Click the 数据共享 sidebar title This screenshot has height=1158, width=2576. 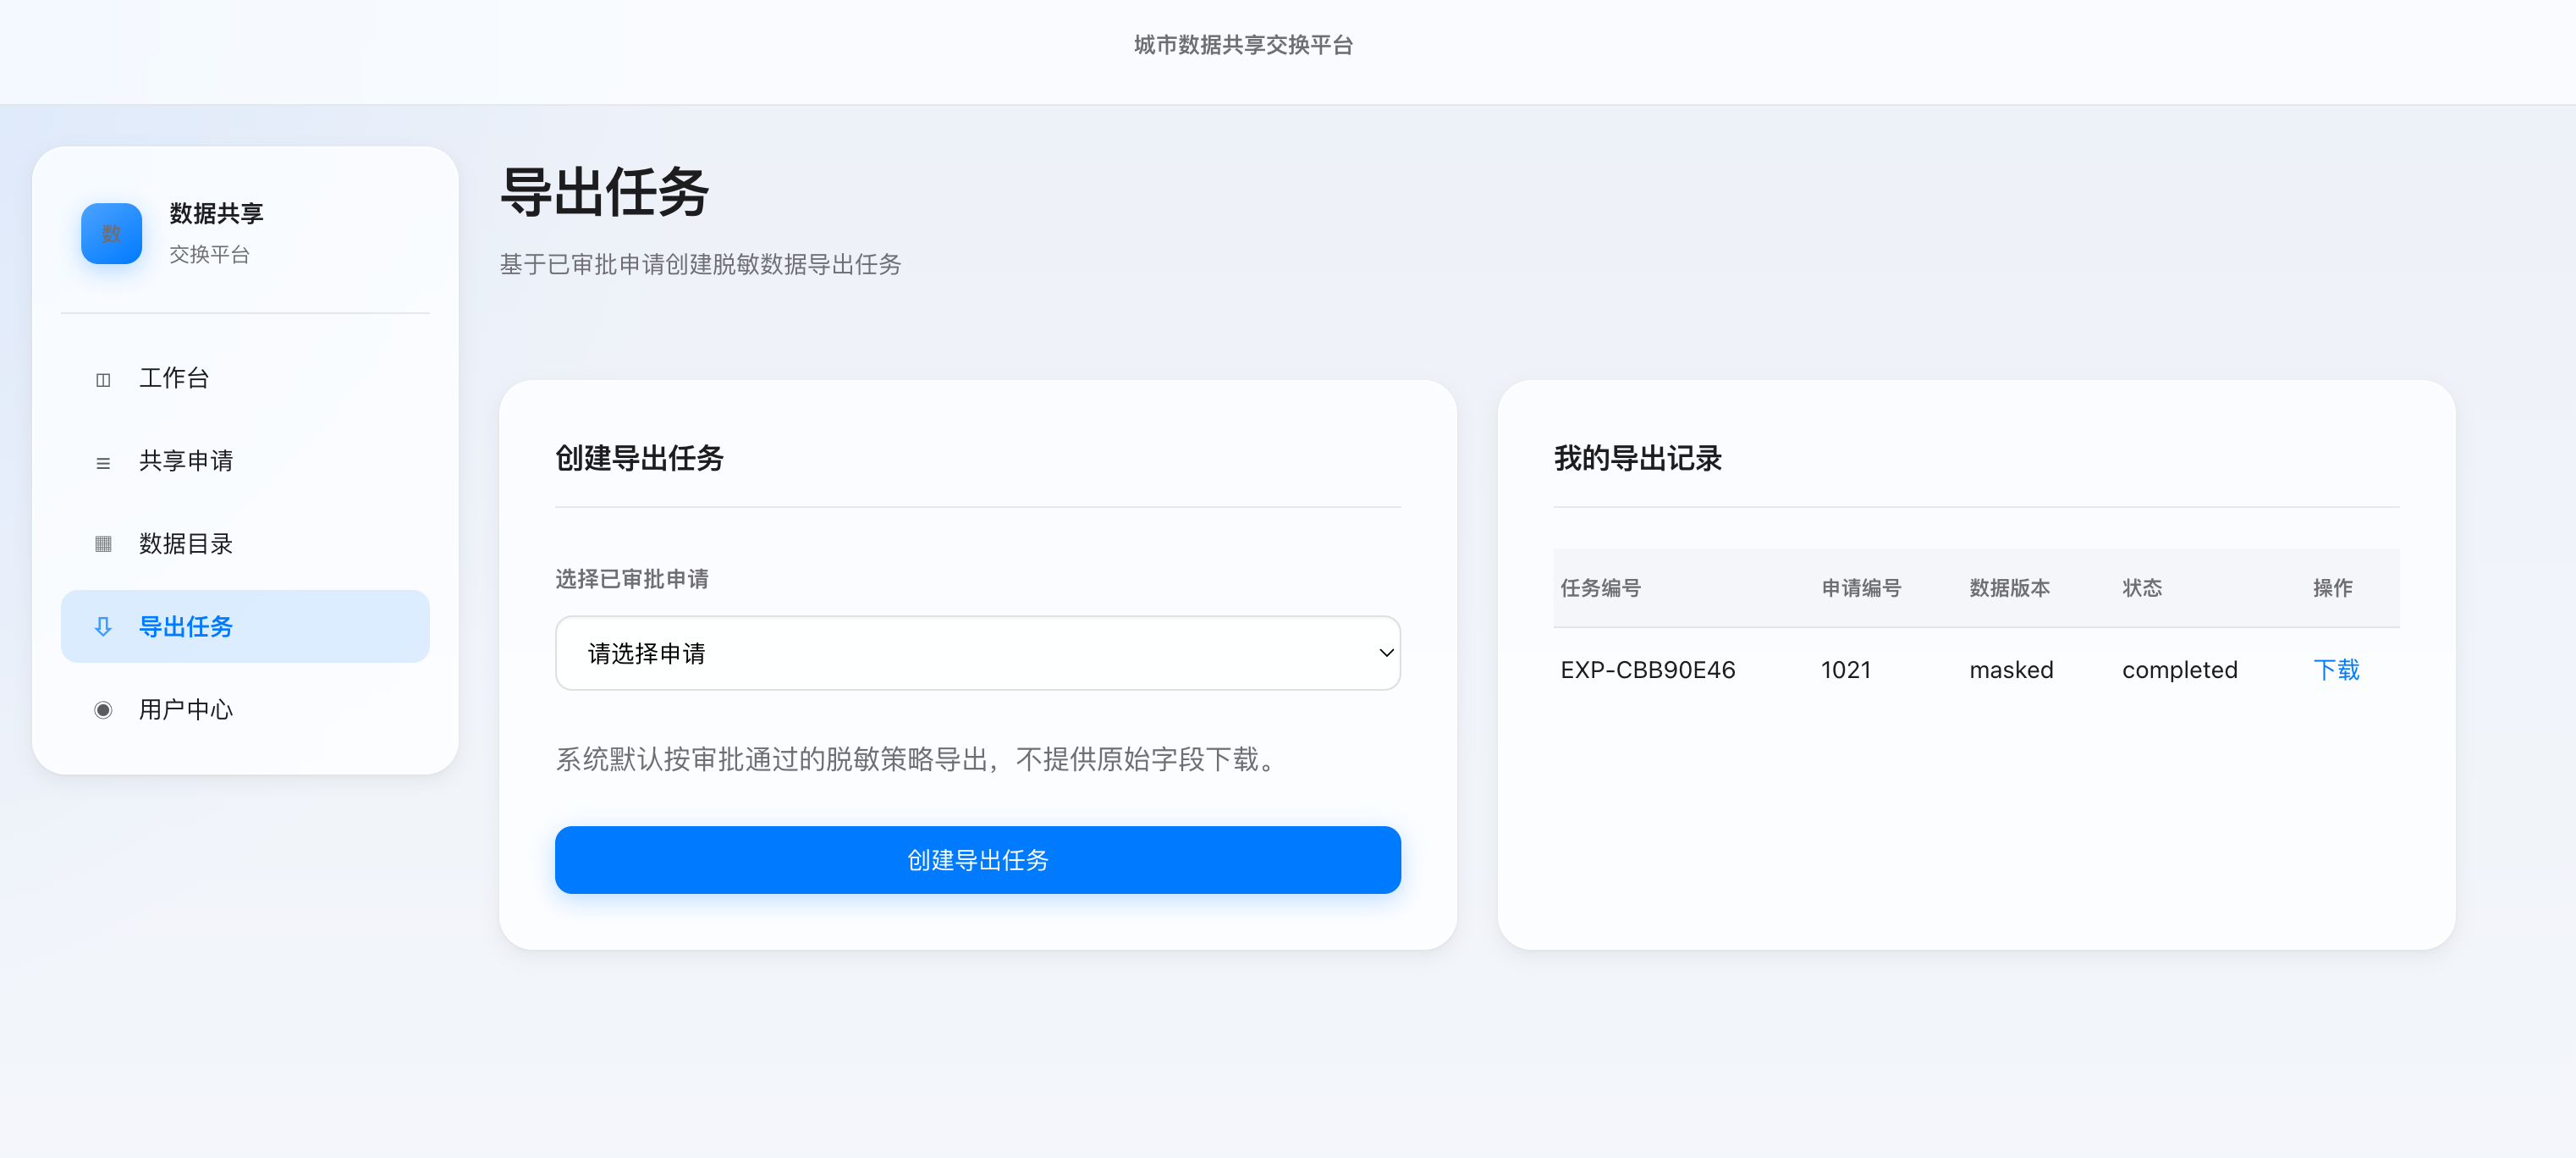[216, 214]
